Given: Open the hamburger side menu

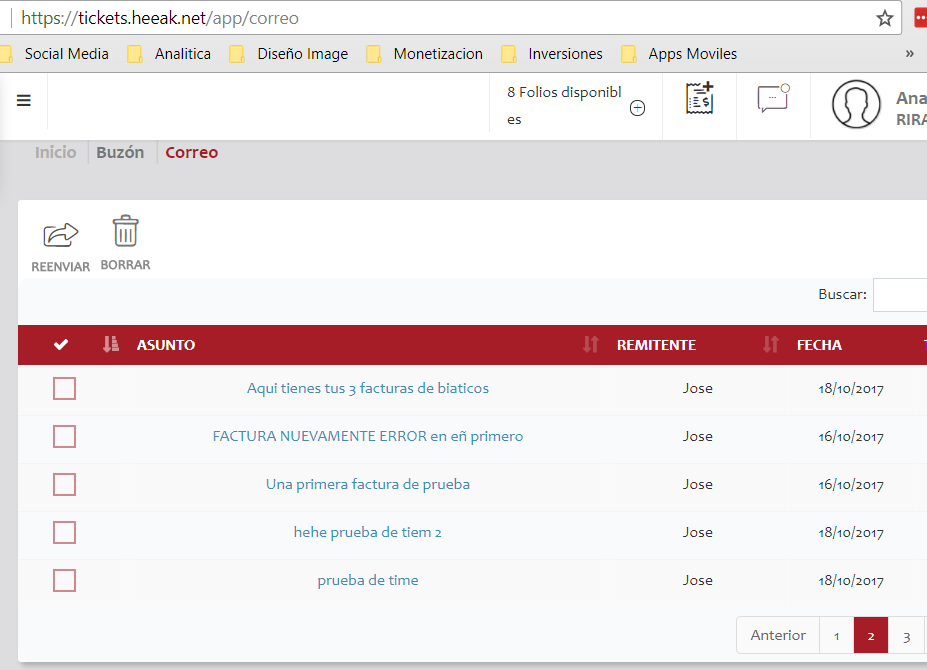Looking at the screenshot, I should (24, 101).
